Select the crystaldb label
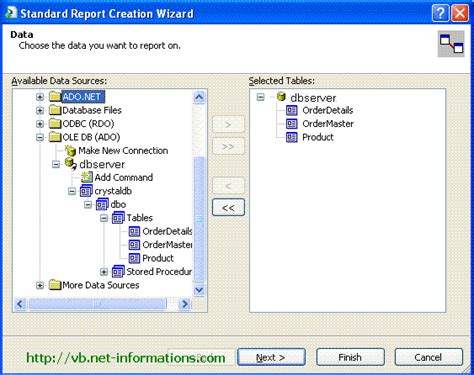 (113, 191)
